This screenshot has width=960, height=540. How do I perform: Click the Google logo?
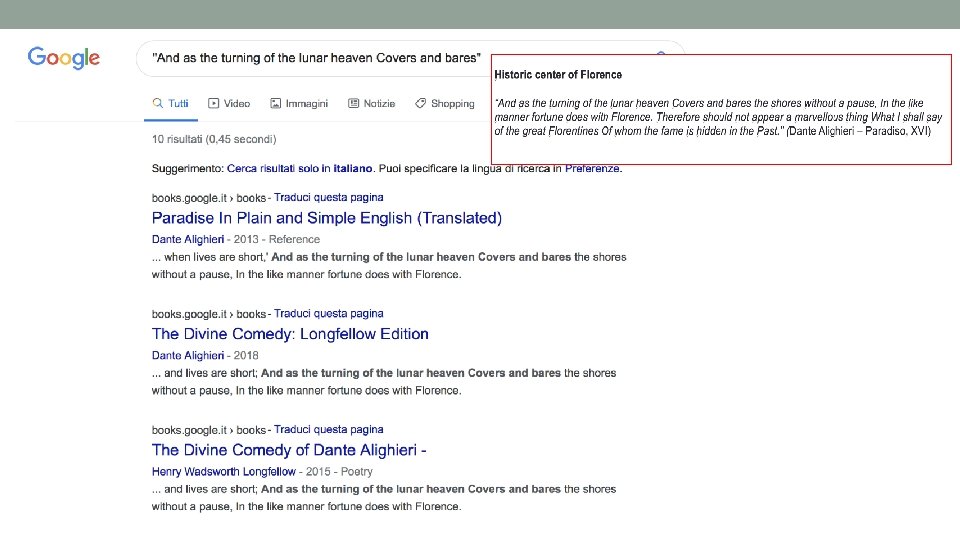(x=64, y=58)
